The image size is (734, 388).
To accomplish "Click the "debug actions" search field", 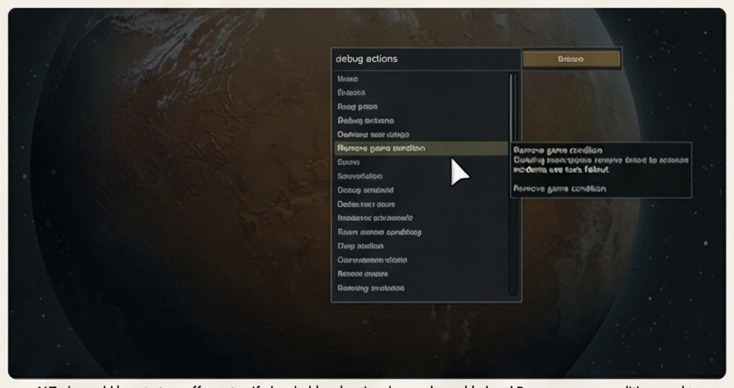I will coord(426,59).
